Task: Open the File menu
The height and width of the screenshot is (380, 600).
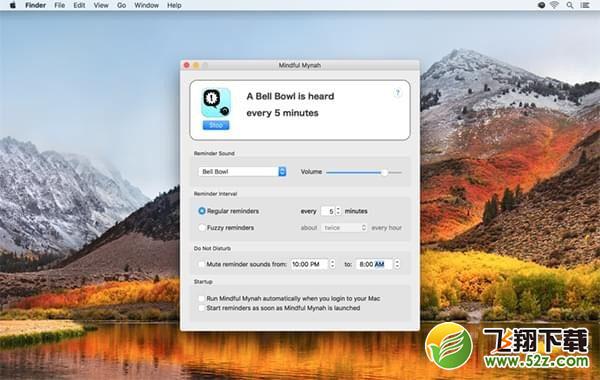Action: 60,5
